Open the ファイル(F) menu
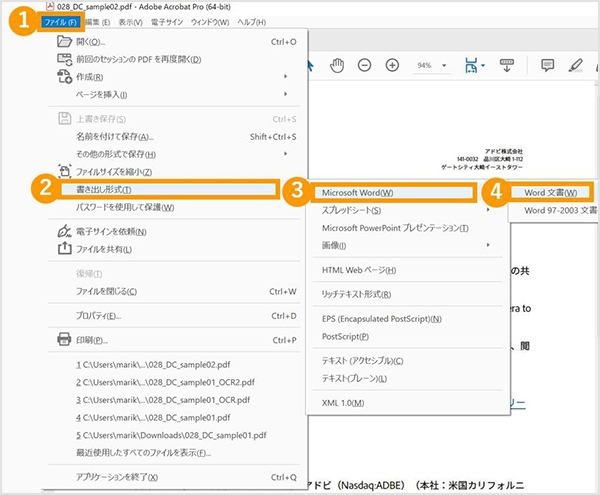Image resolution: width=600 pixels, height=495 pixels. coord(60,22)
